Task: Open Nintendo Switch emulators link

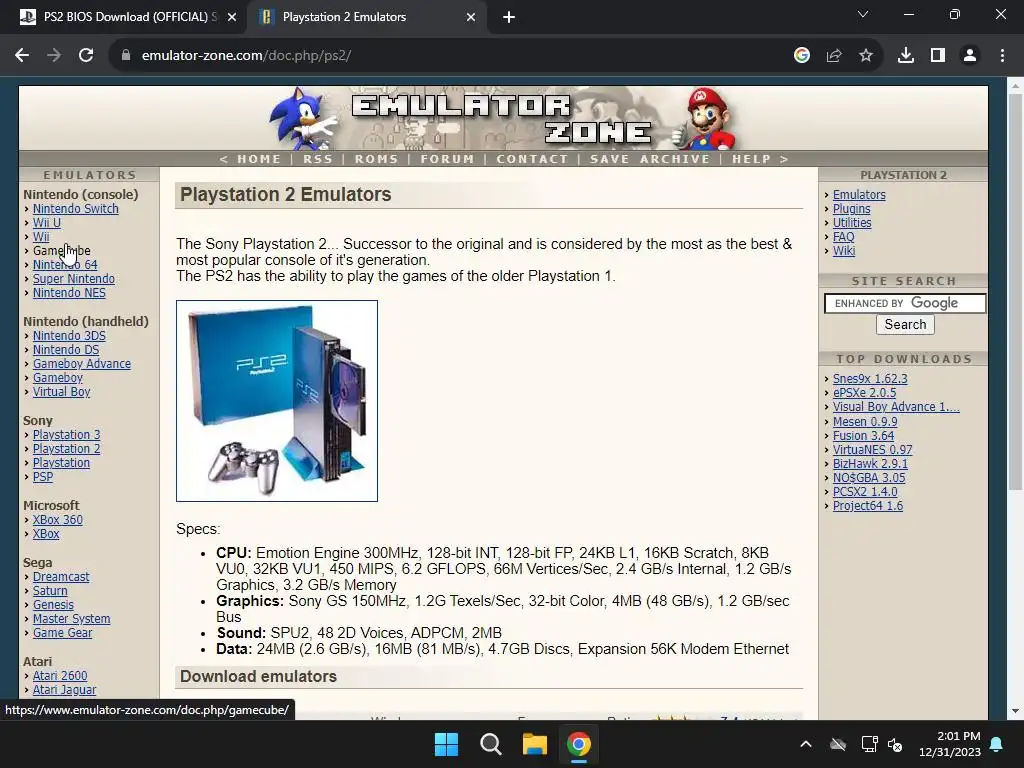Action: (76, 209)
